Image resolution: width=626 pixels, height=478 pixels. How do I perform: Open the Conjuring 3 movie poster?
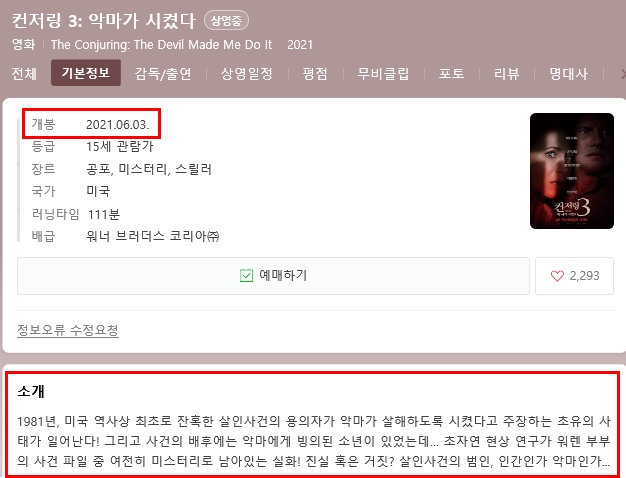pyautogui.click(x=572, y=171)
